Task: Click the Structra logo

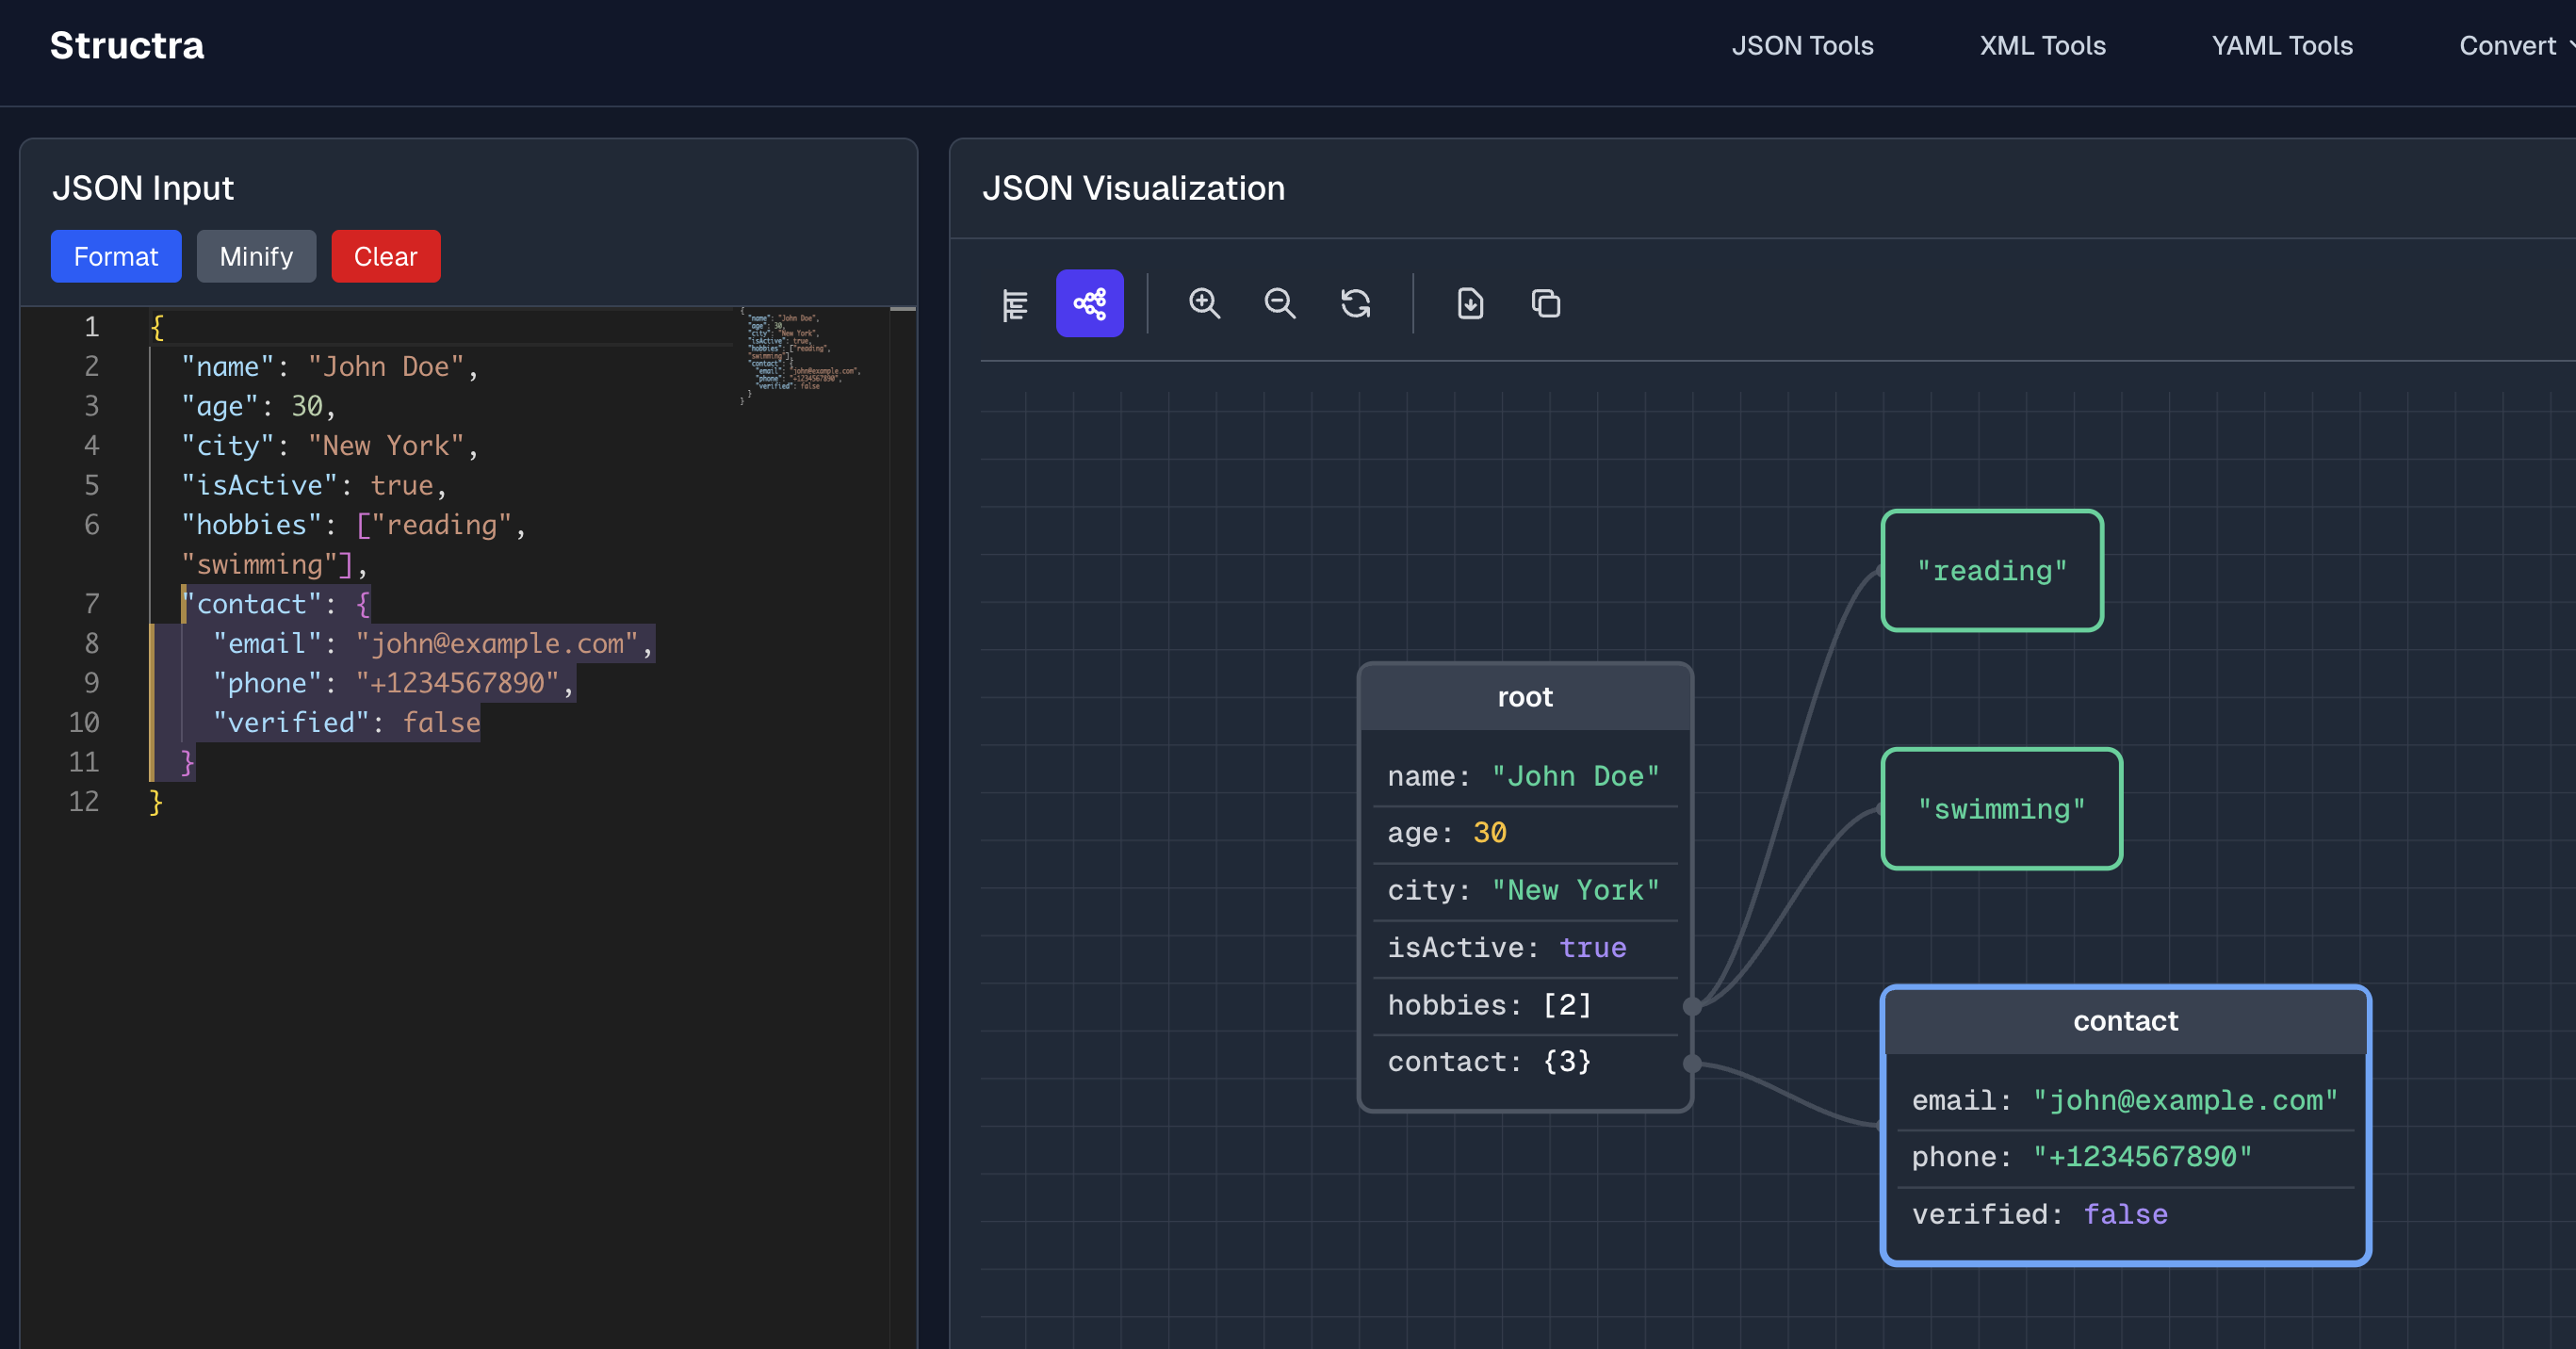Action: point(127,46)
